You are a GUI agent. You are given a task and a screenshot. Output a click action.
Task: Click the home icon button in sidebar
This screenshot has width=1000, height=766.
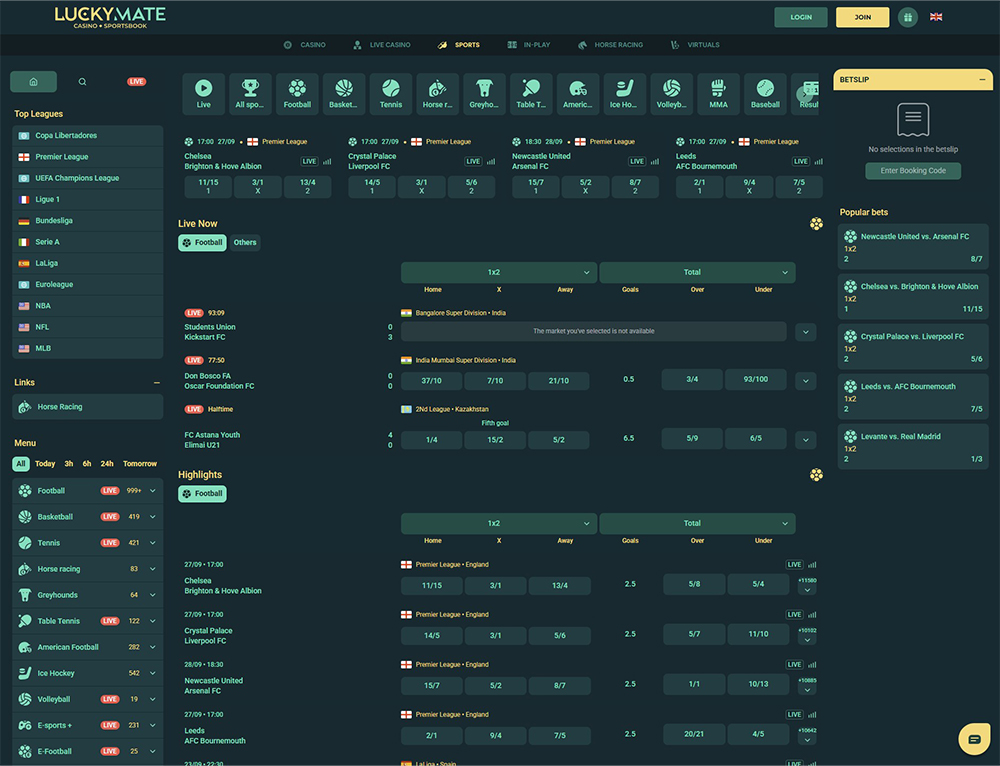[x=34, y=82]
